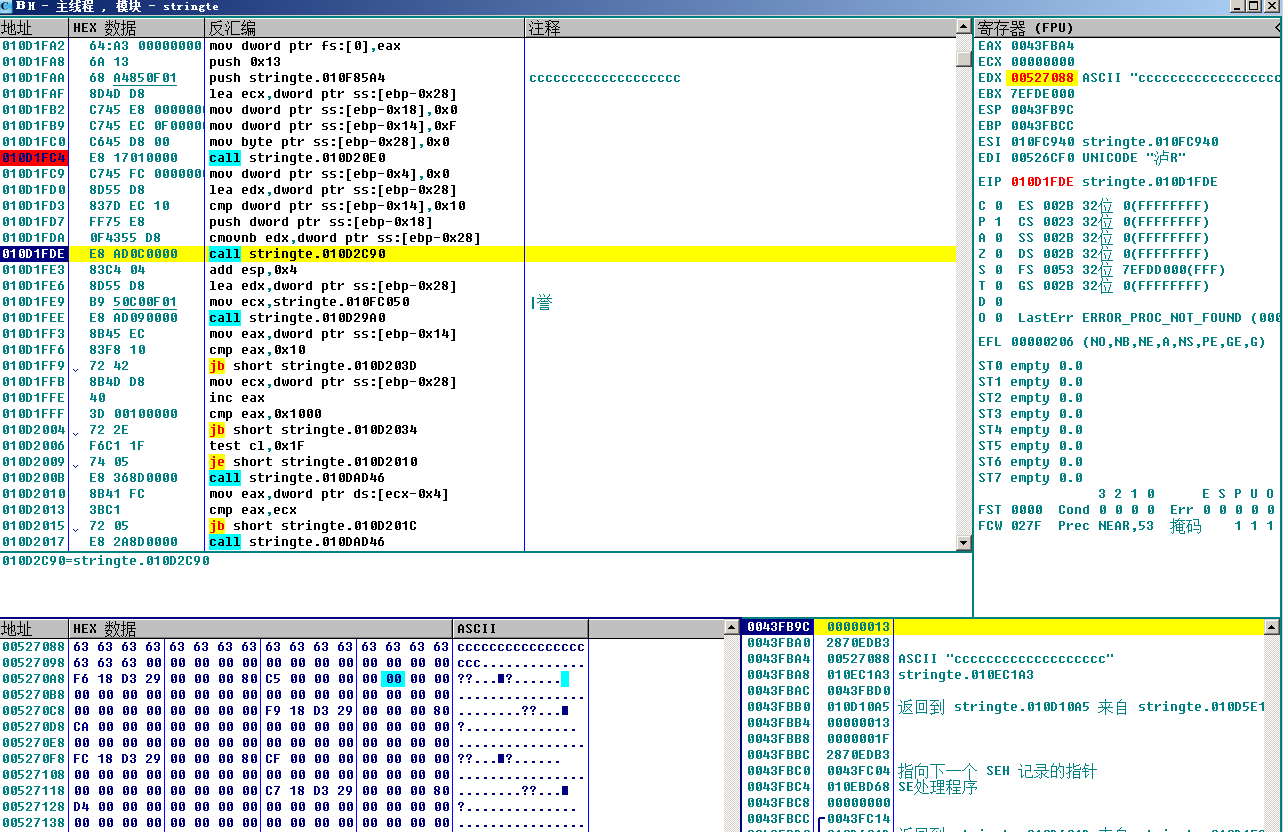The height and width of the screenshot is (832, 1283).
Task: Select the ECX register value 00000000
Action: point(1042,62)
